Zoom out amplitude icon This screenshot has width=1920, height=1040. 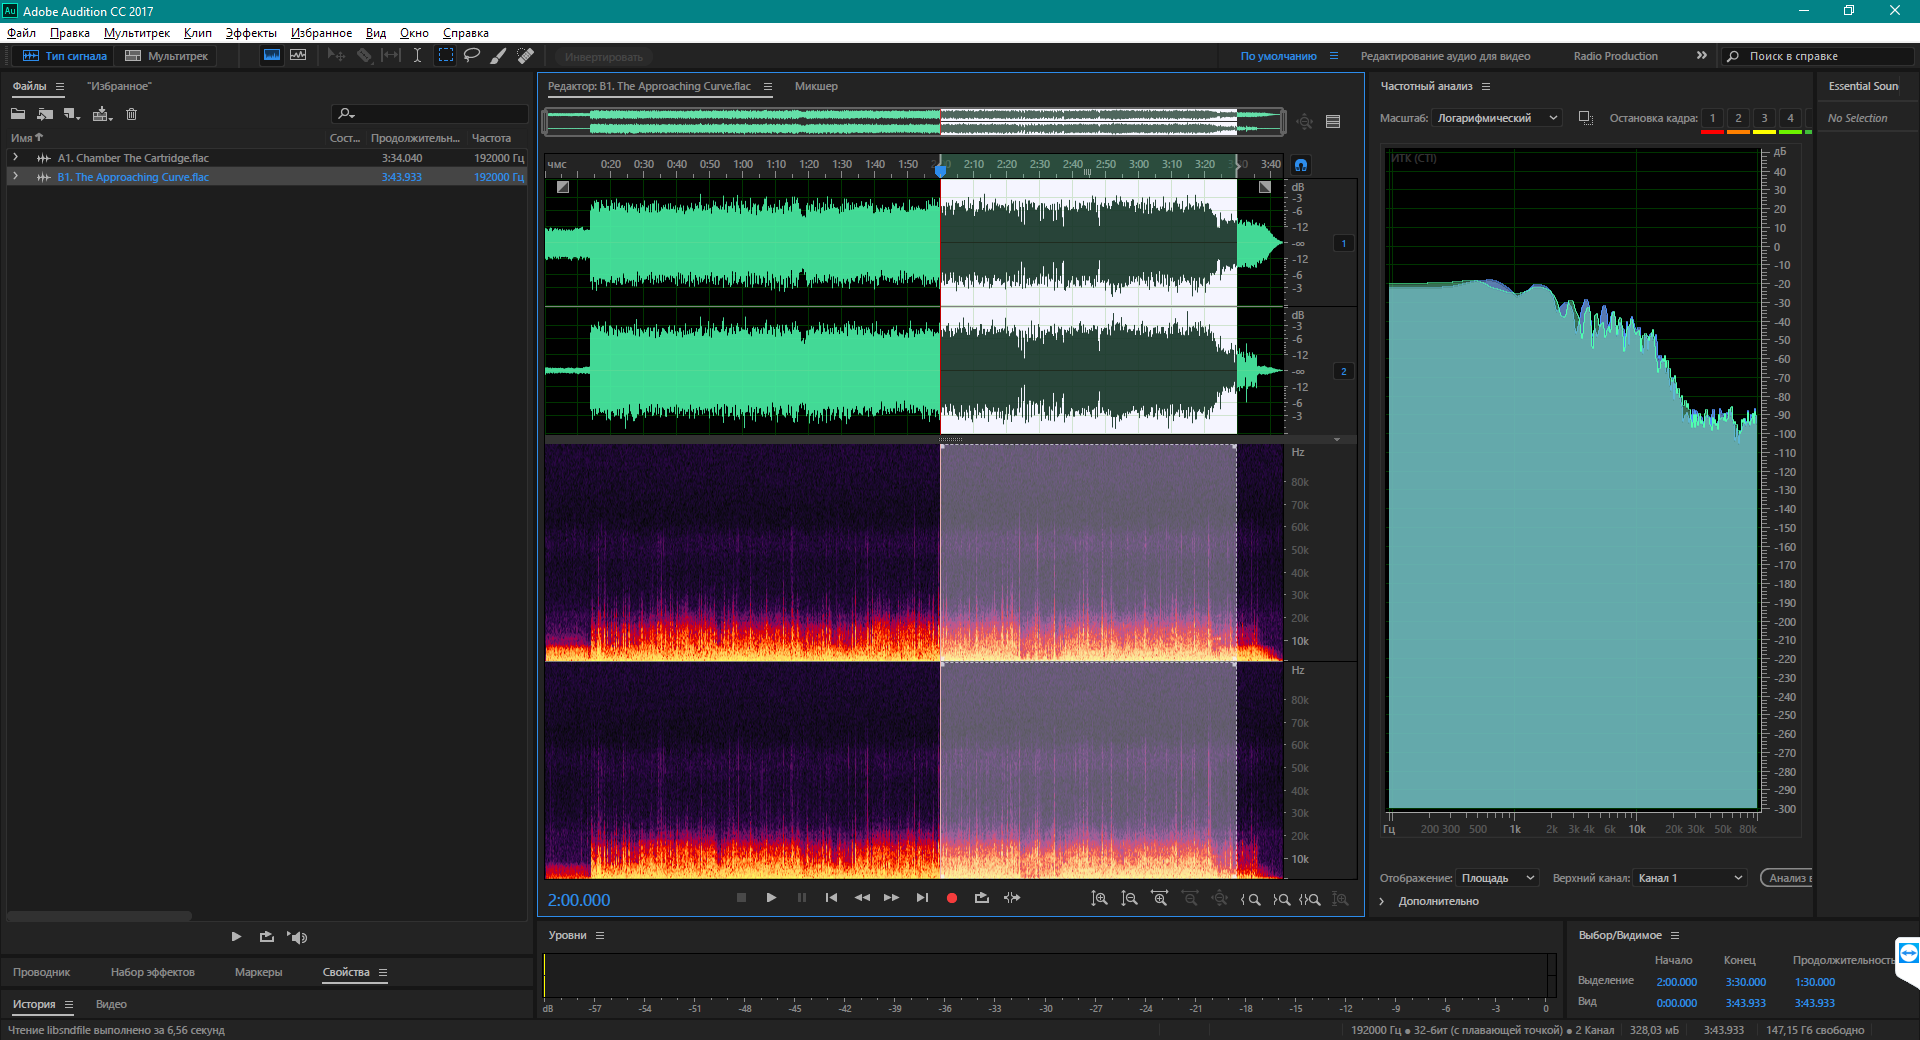(x=1129, y=899)
